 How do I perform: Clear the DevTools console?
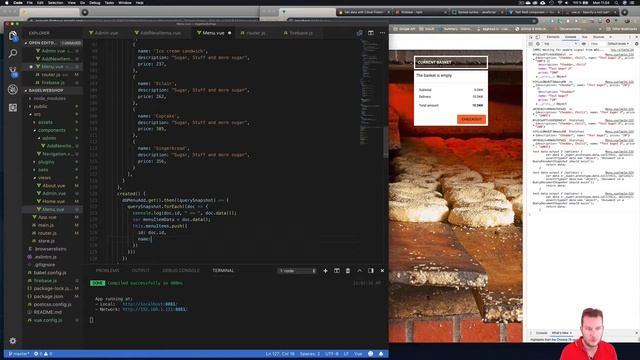point(538,44)
